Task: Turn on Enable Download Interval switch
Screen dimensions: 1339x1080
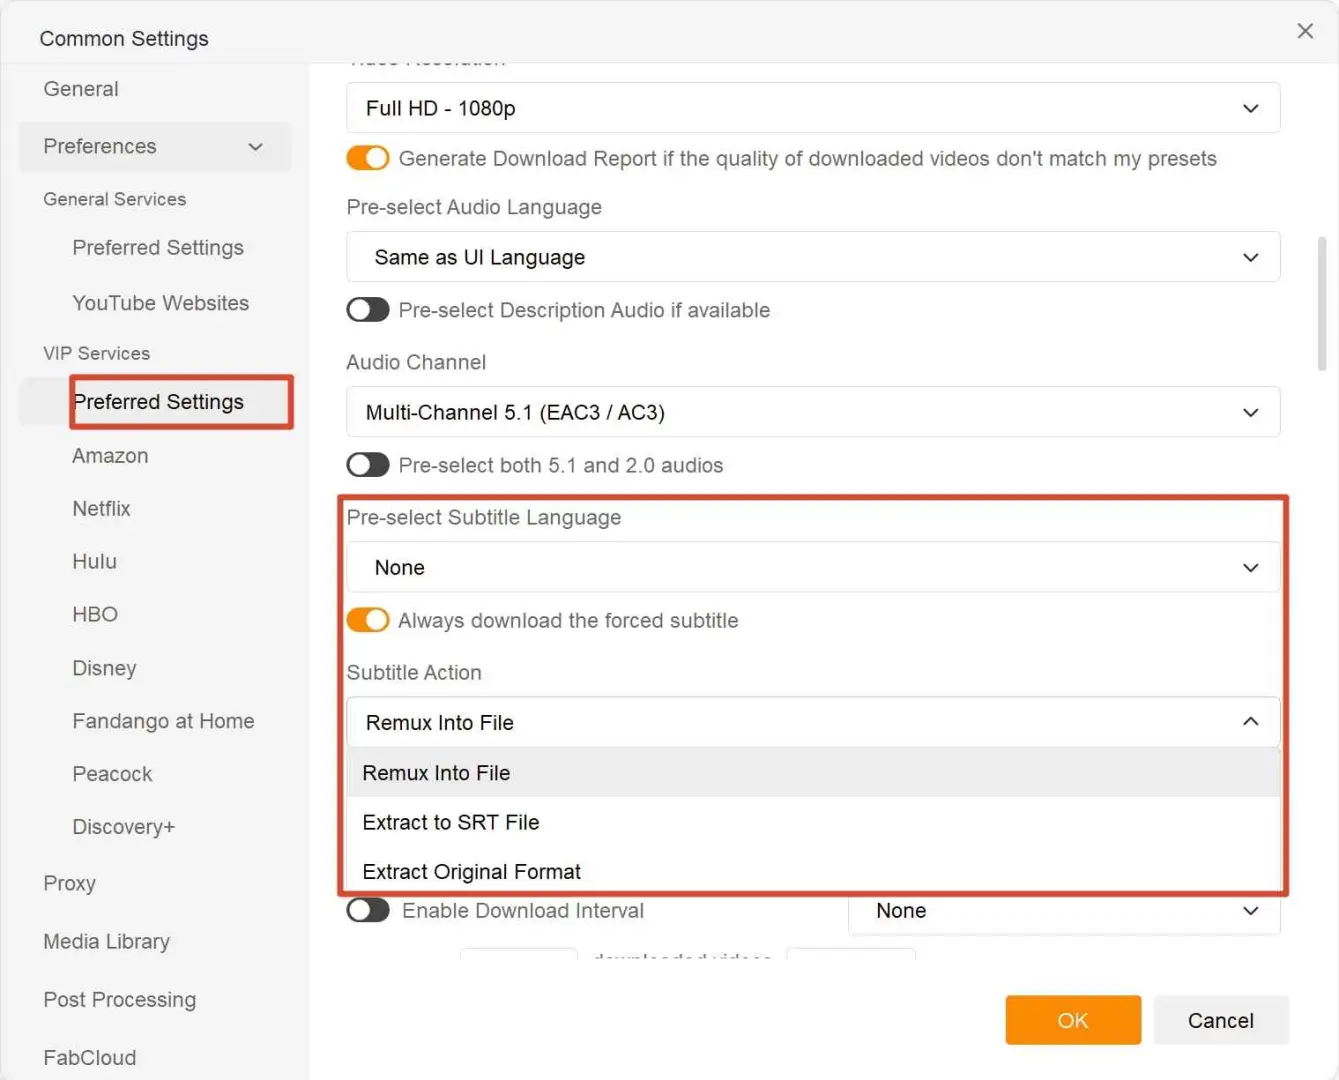Action: 368,910
